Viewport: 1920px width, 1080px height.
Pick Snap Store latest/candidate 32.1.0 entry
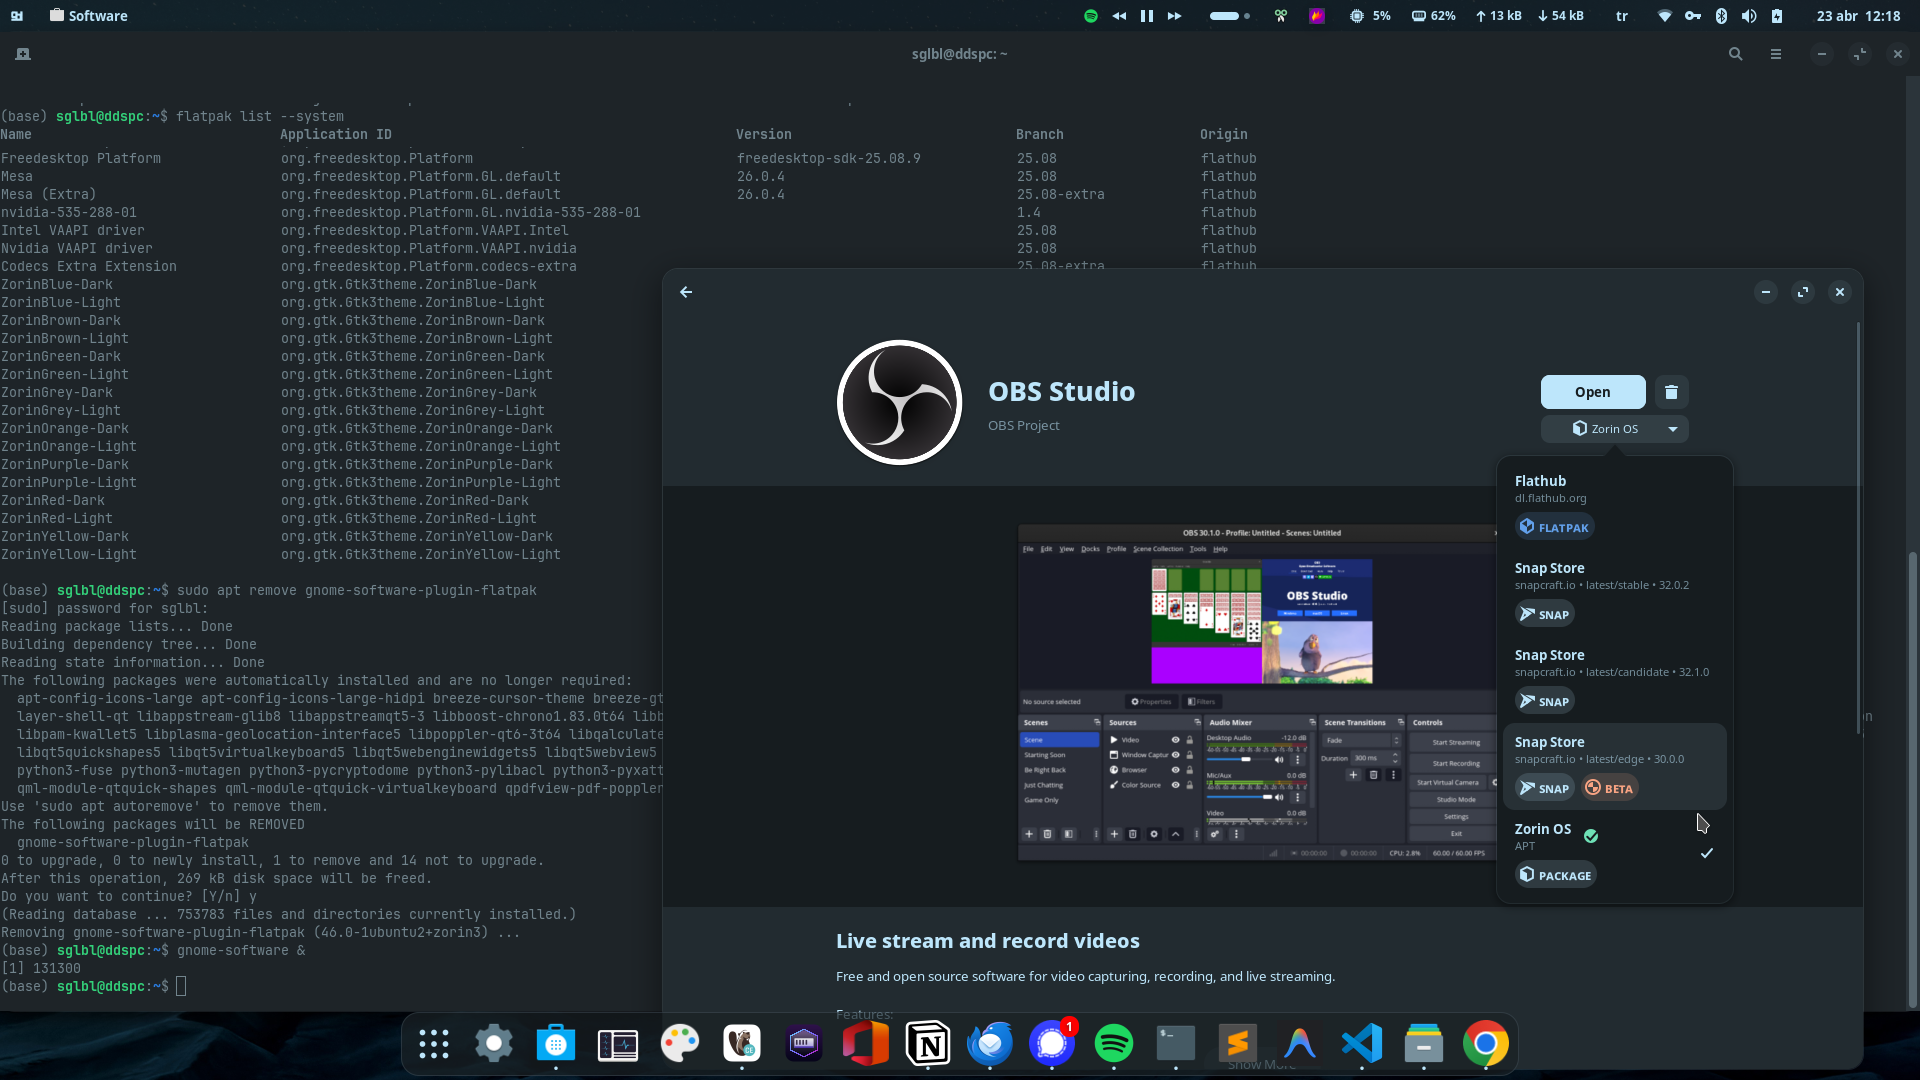point(1615,679)
